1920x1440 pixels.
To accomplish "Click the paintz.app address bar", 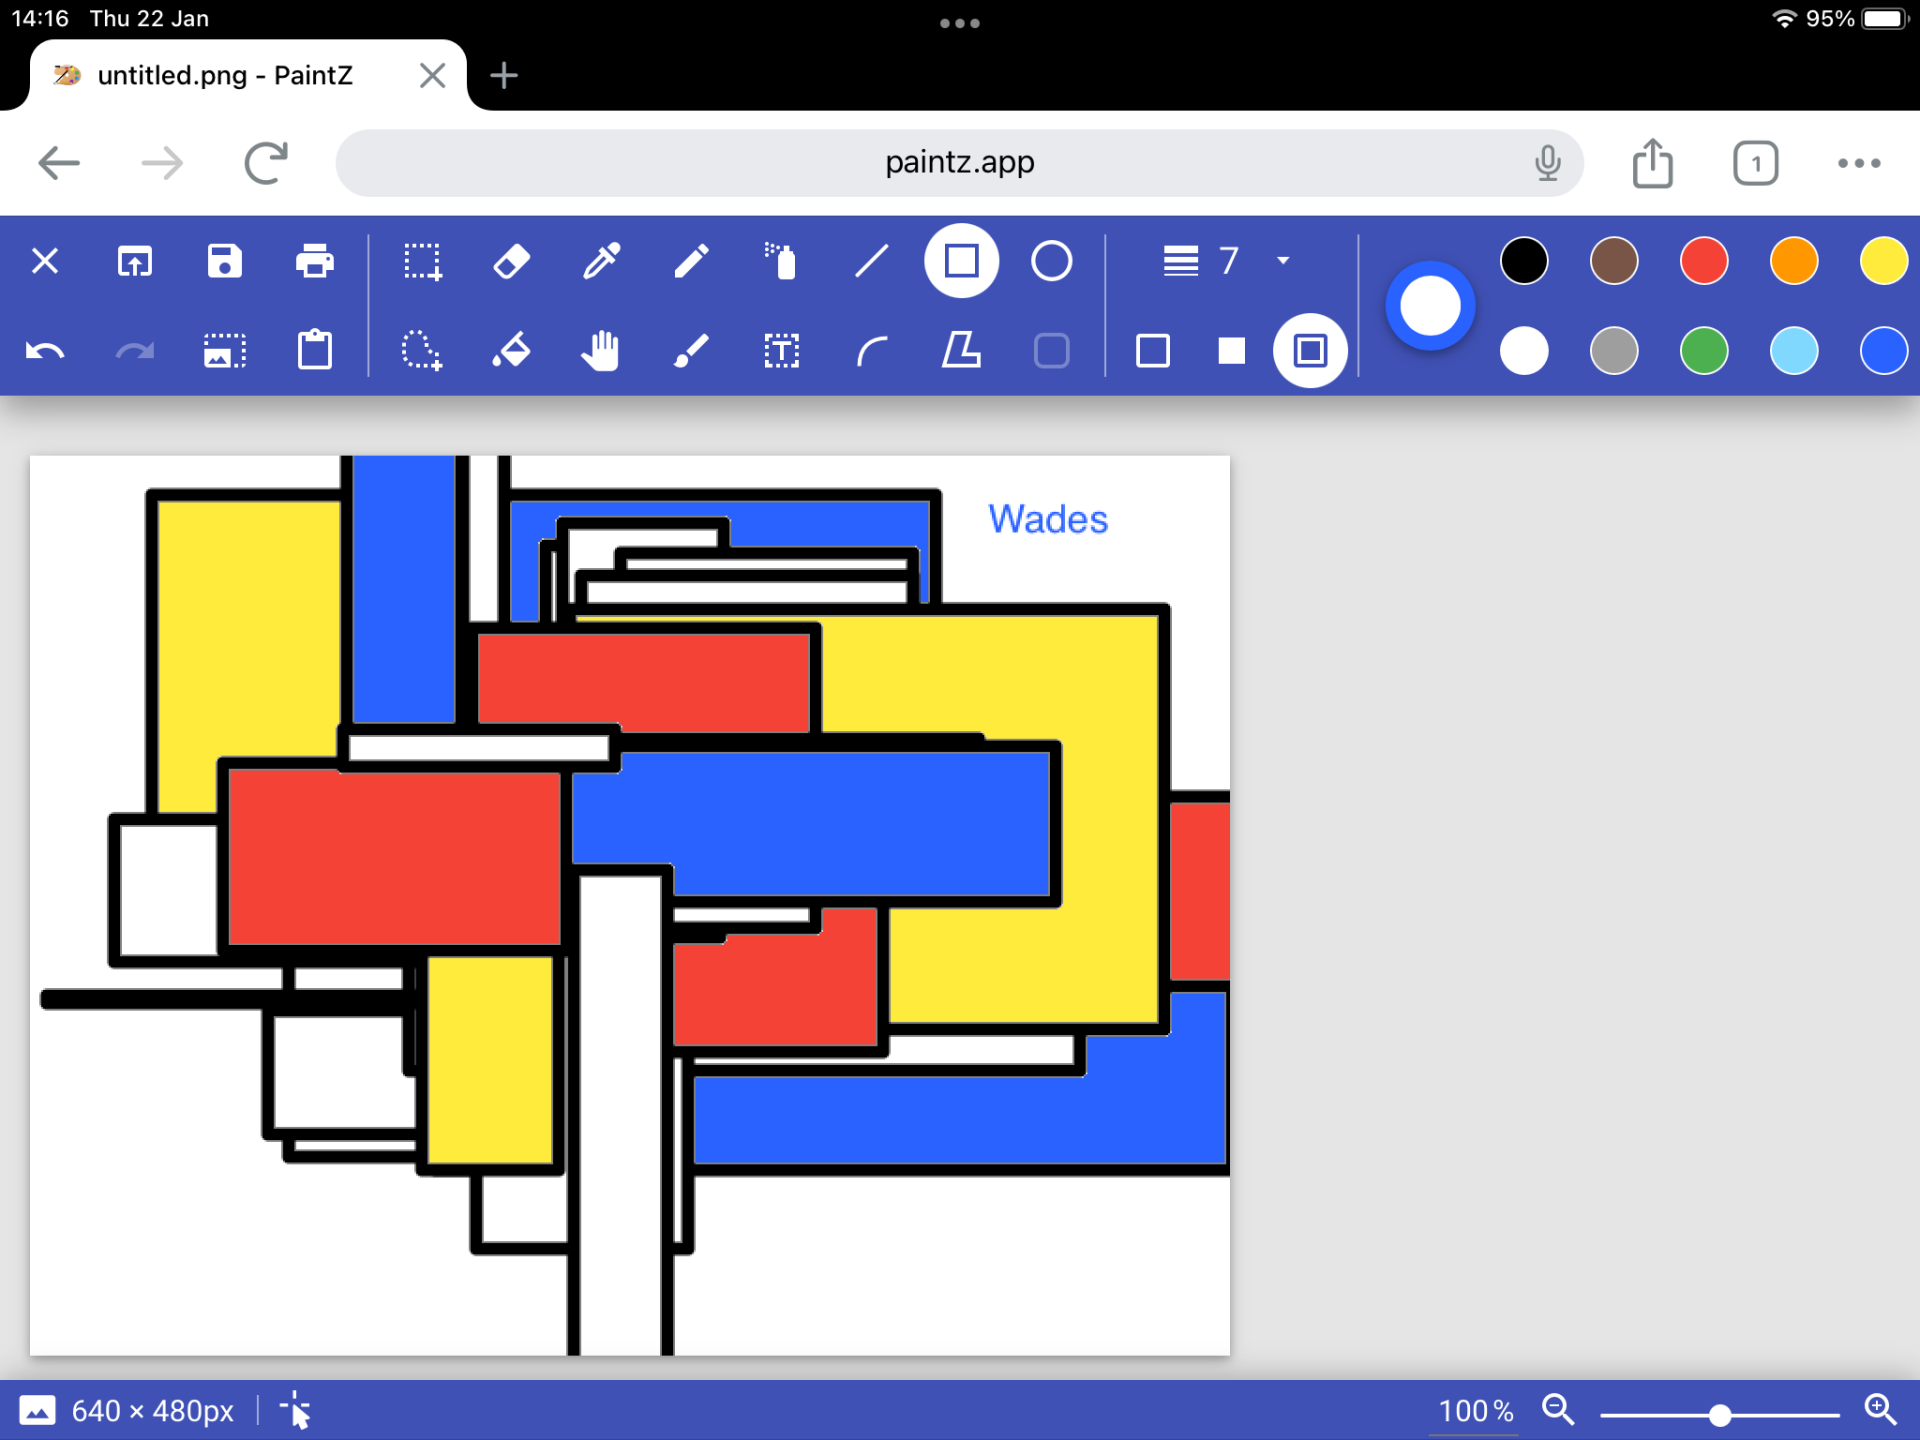I will [x=958, y=163].
